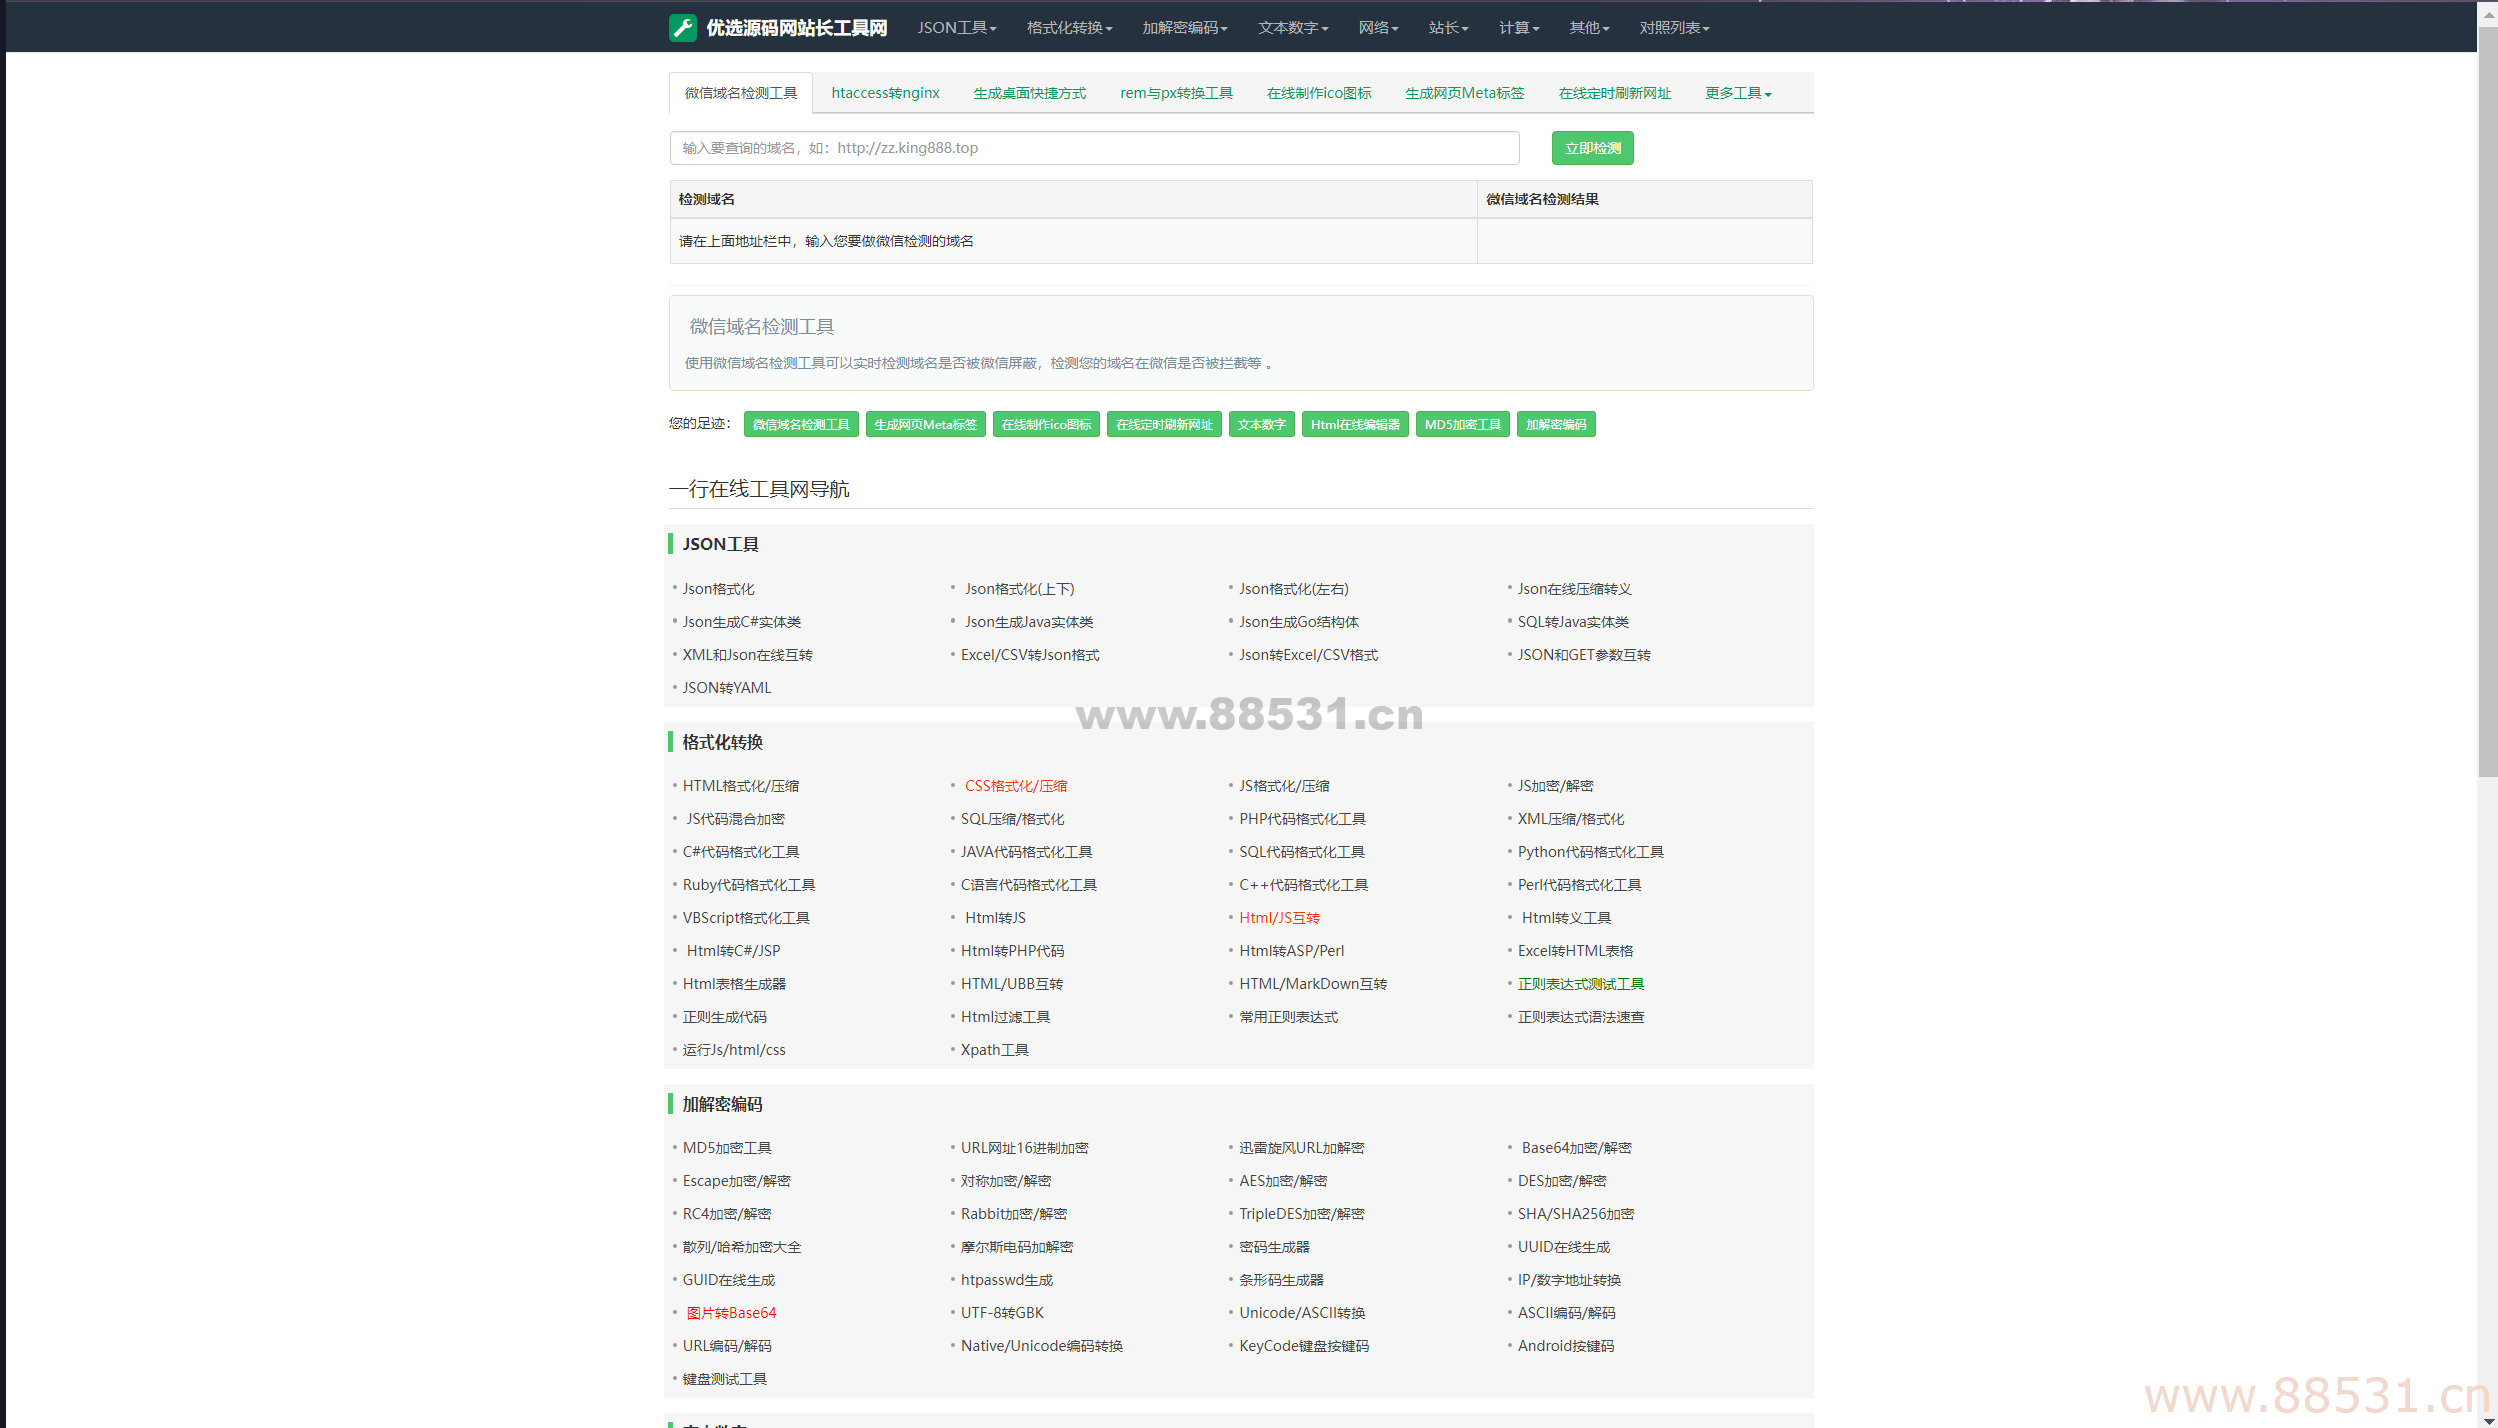Open the 加解密编码 navbar dropdown
The width and height of the screenshot is (2498, 1428).
tap(1184, 28)
